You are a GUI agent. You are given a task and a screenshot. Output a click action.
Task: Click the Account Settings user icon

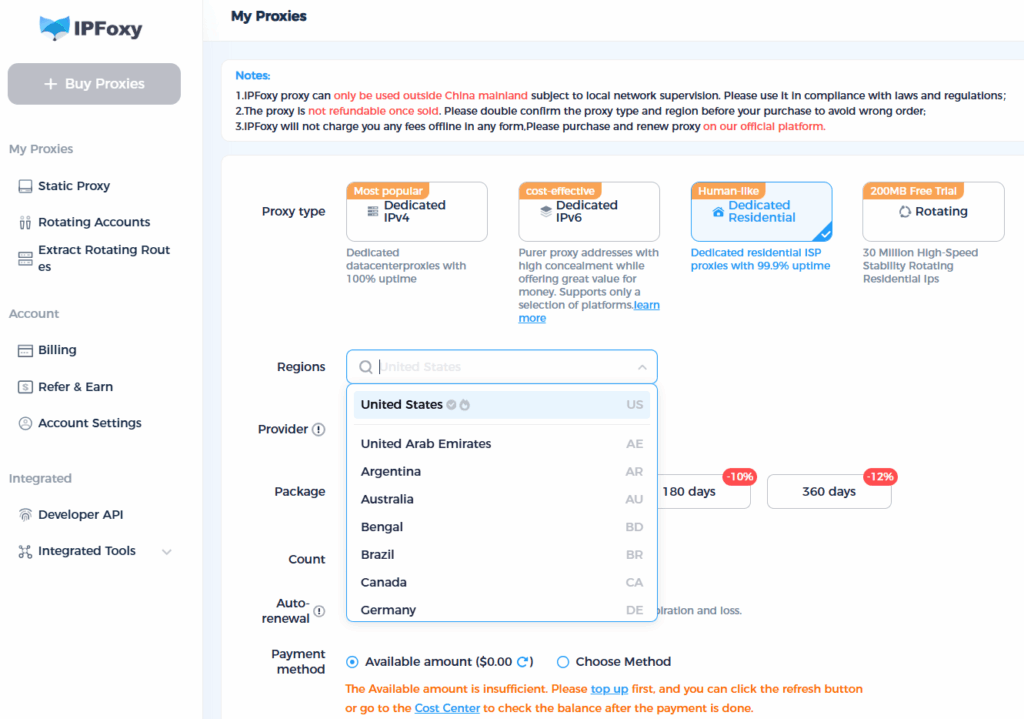pos(25,423)
